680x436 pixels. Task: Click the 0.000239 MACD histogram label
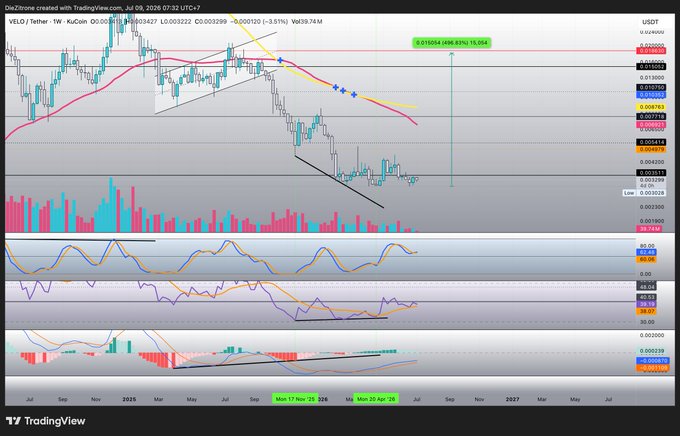click(652, 351)
